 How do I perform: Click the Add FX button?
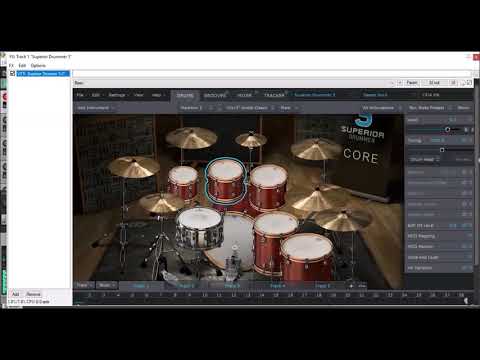tap(15, 294)
